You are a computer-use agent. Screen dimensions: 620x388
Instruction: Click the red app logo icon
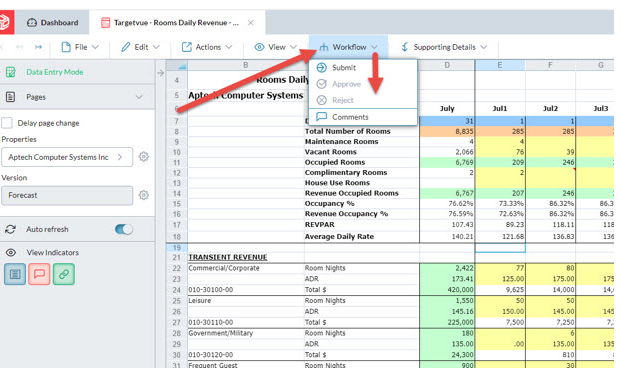[x=6, y=22]
